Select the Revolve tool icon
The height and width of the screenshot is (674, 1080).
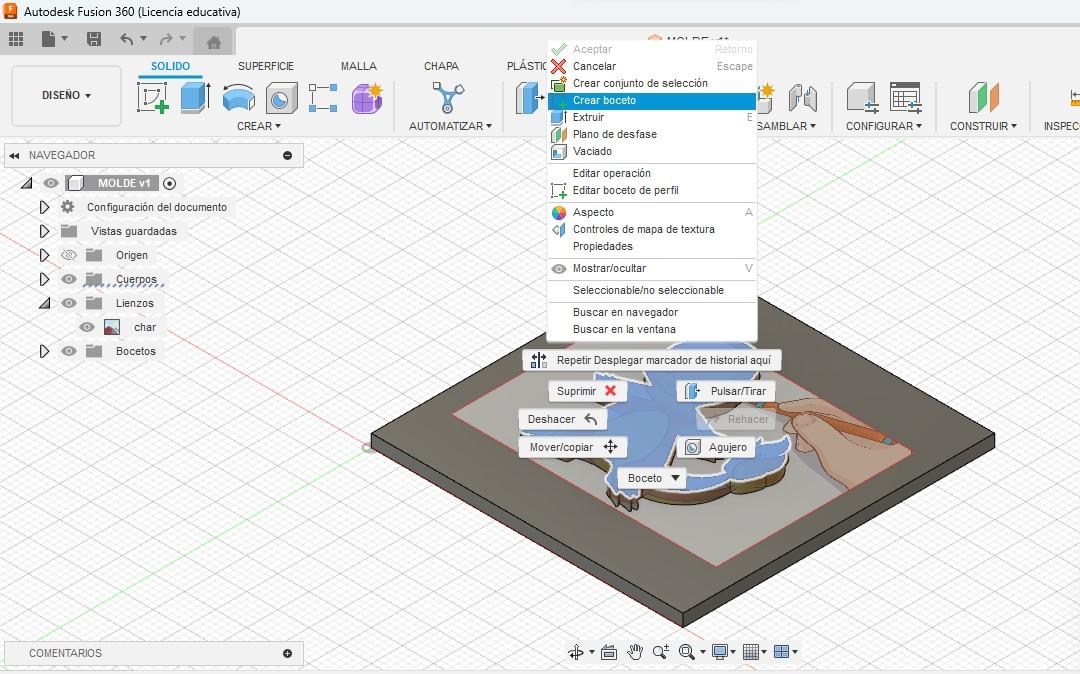(x=239, y=98)
